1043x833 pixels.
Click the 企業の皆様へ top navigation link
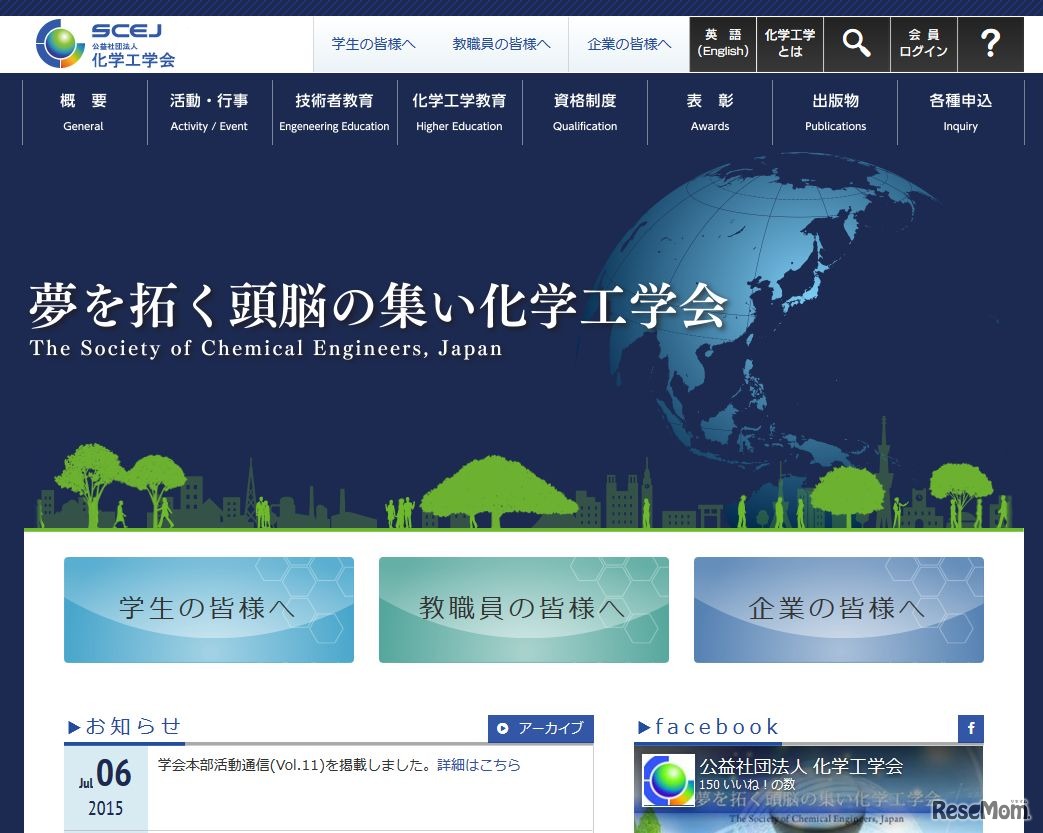click(x=628, y=44)
